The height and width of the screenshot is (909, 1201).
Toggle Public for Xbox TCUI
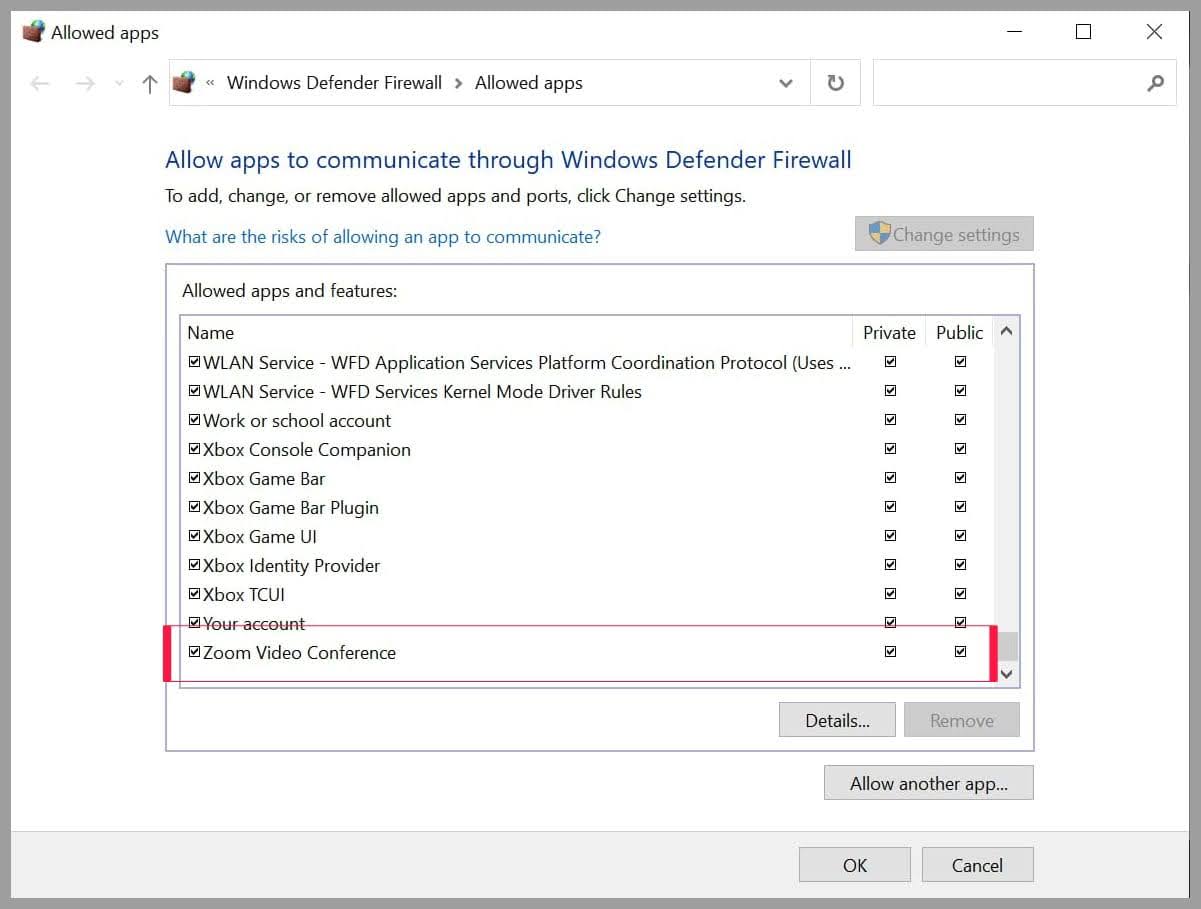pos(960,594)
